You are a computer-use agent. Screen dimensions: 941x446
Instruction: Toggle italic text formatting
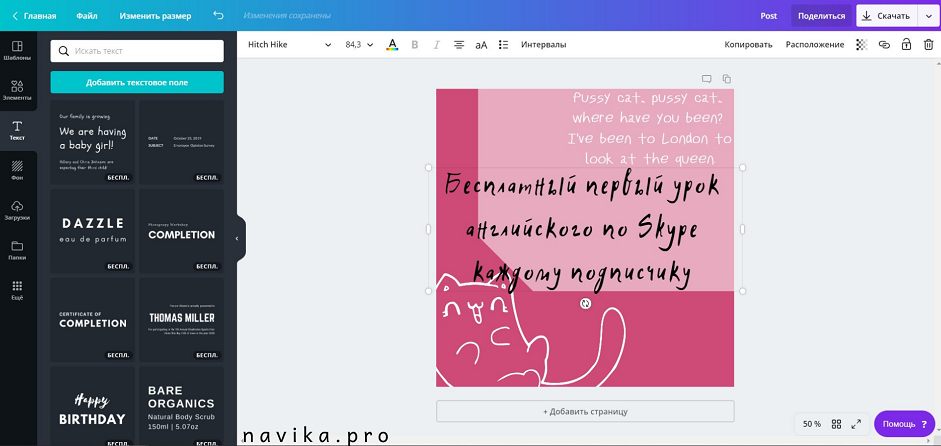point(436,45)
